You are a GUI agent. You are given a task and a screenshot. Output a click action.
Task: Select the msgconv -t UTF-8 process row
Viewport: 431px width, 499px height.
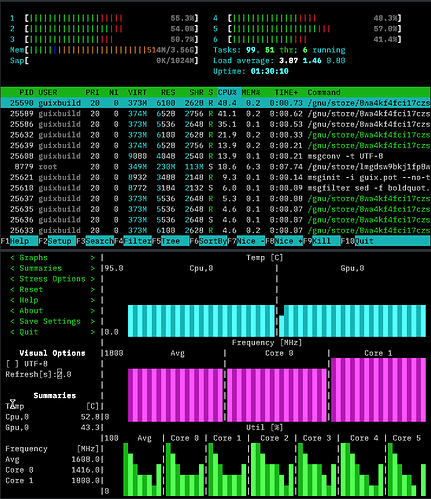coord(215,156)
